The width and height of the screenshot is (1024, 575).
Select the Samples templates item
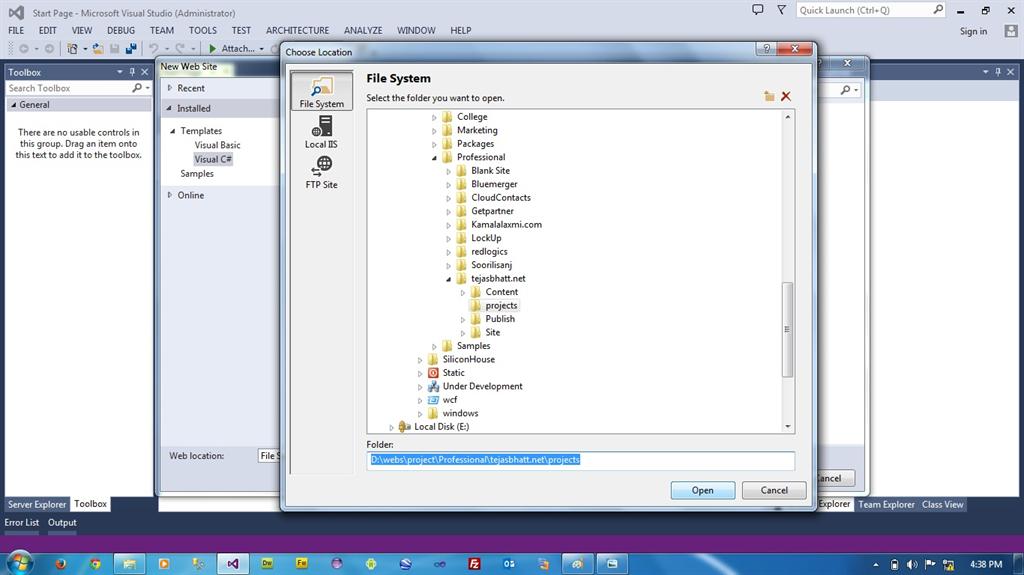(197, 174)
